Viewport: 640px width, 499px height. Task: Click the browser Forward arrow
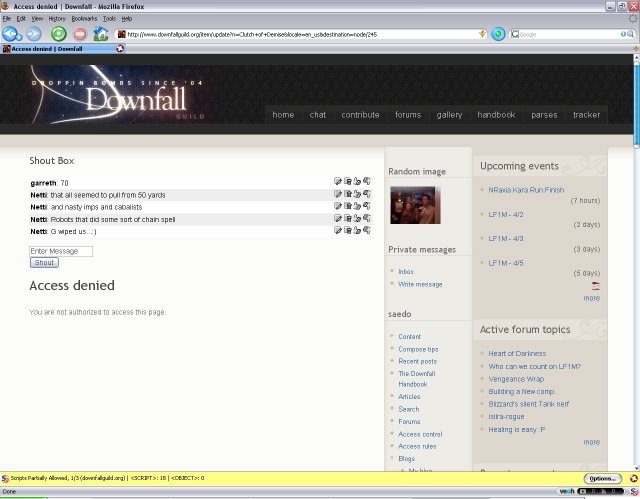coord(34,34)
